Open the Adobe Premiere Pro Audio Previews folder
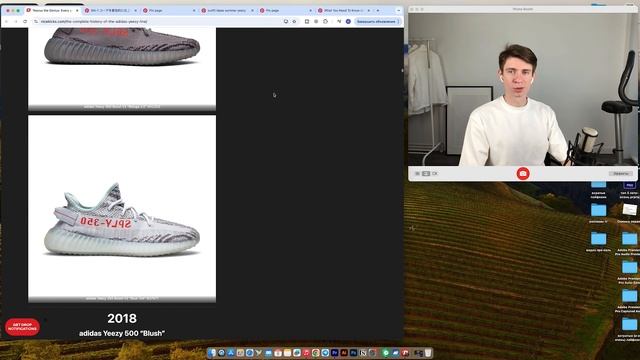 click(629, 239)
